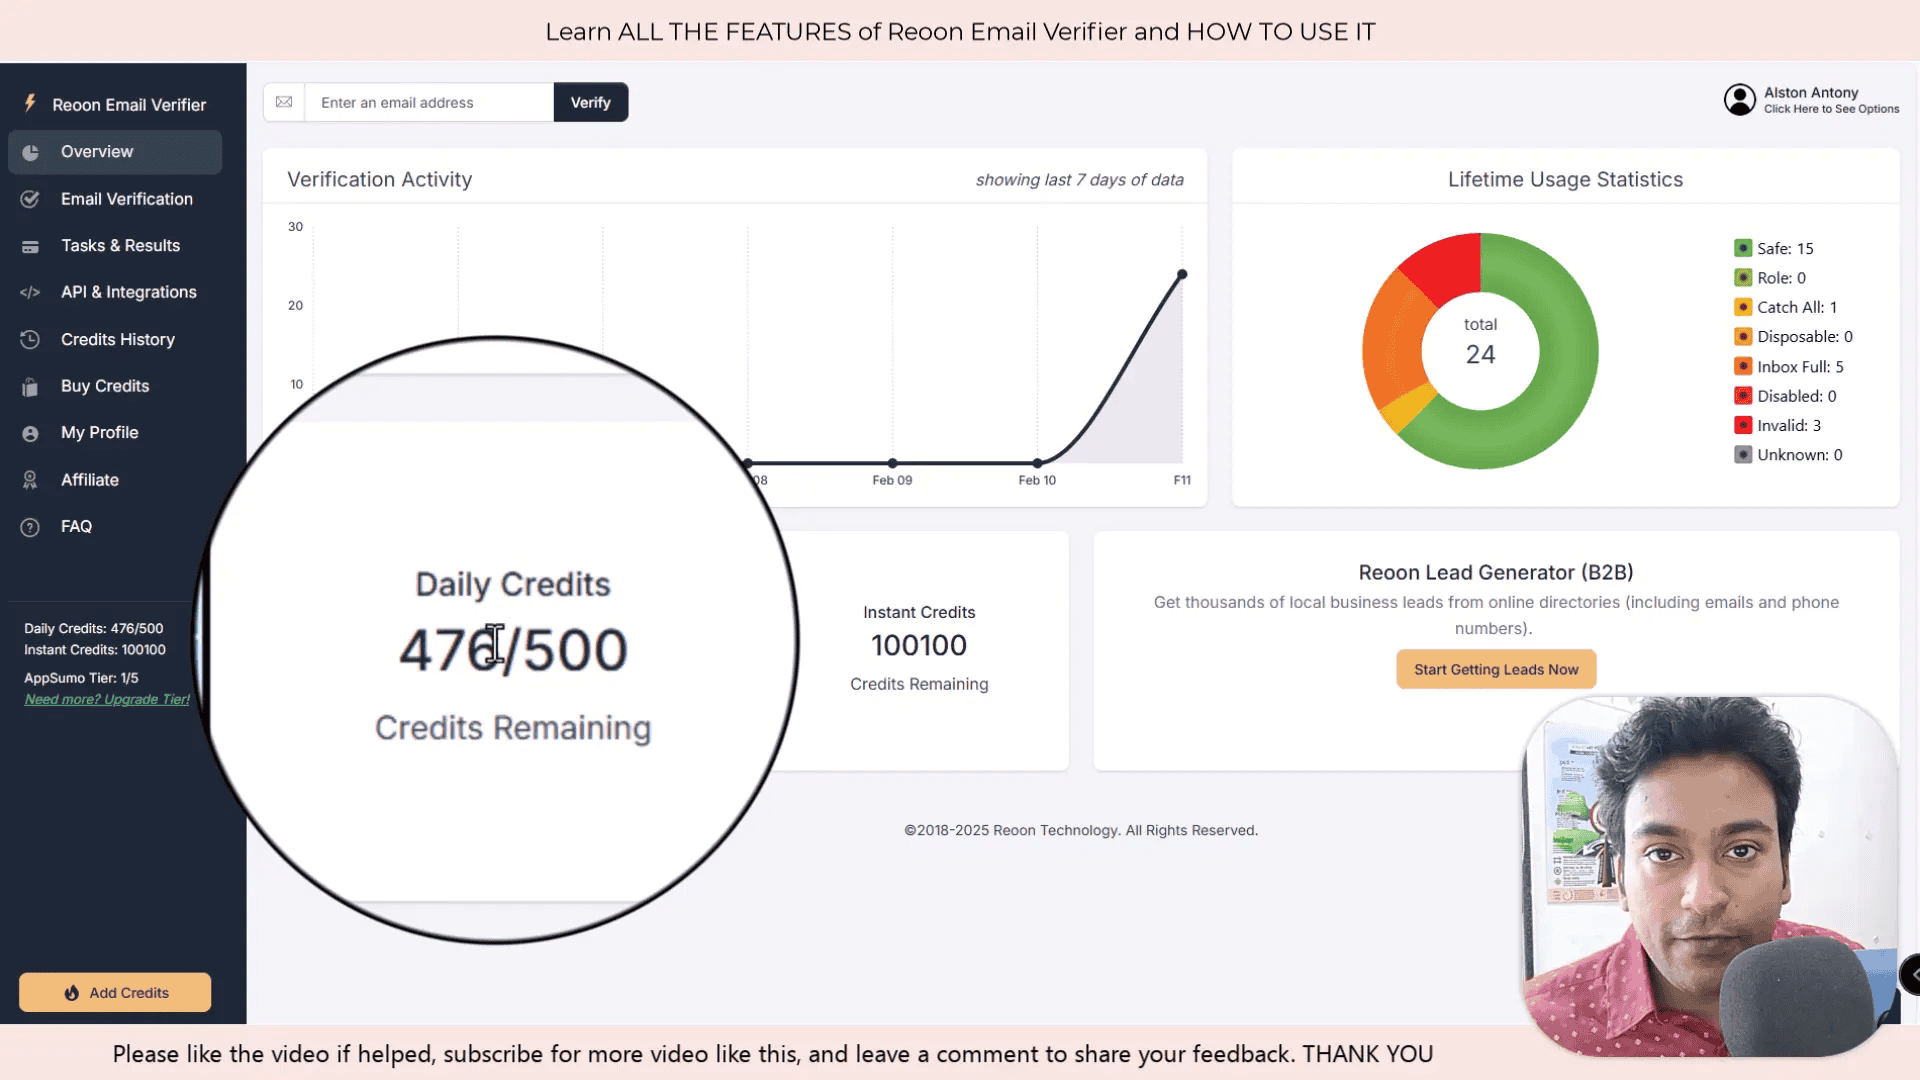The image size is (1920, 1080).
Task: Toggle the Inbox Full legend swatch
Action: pos(1743,366)
